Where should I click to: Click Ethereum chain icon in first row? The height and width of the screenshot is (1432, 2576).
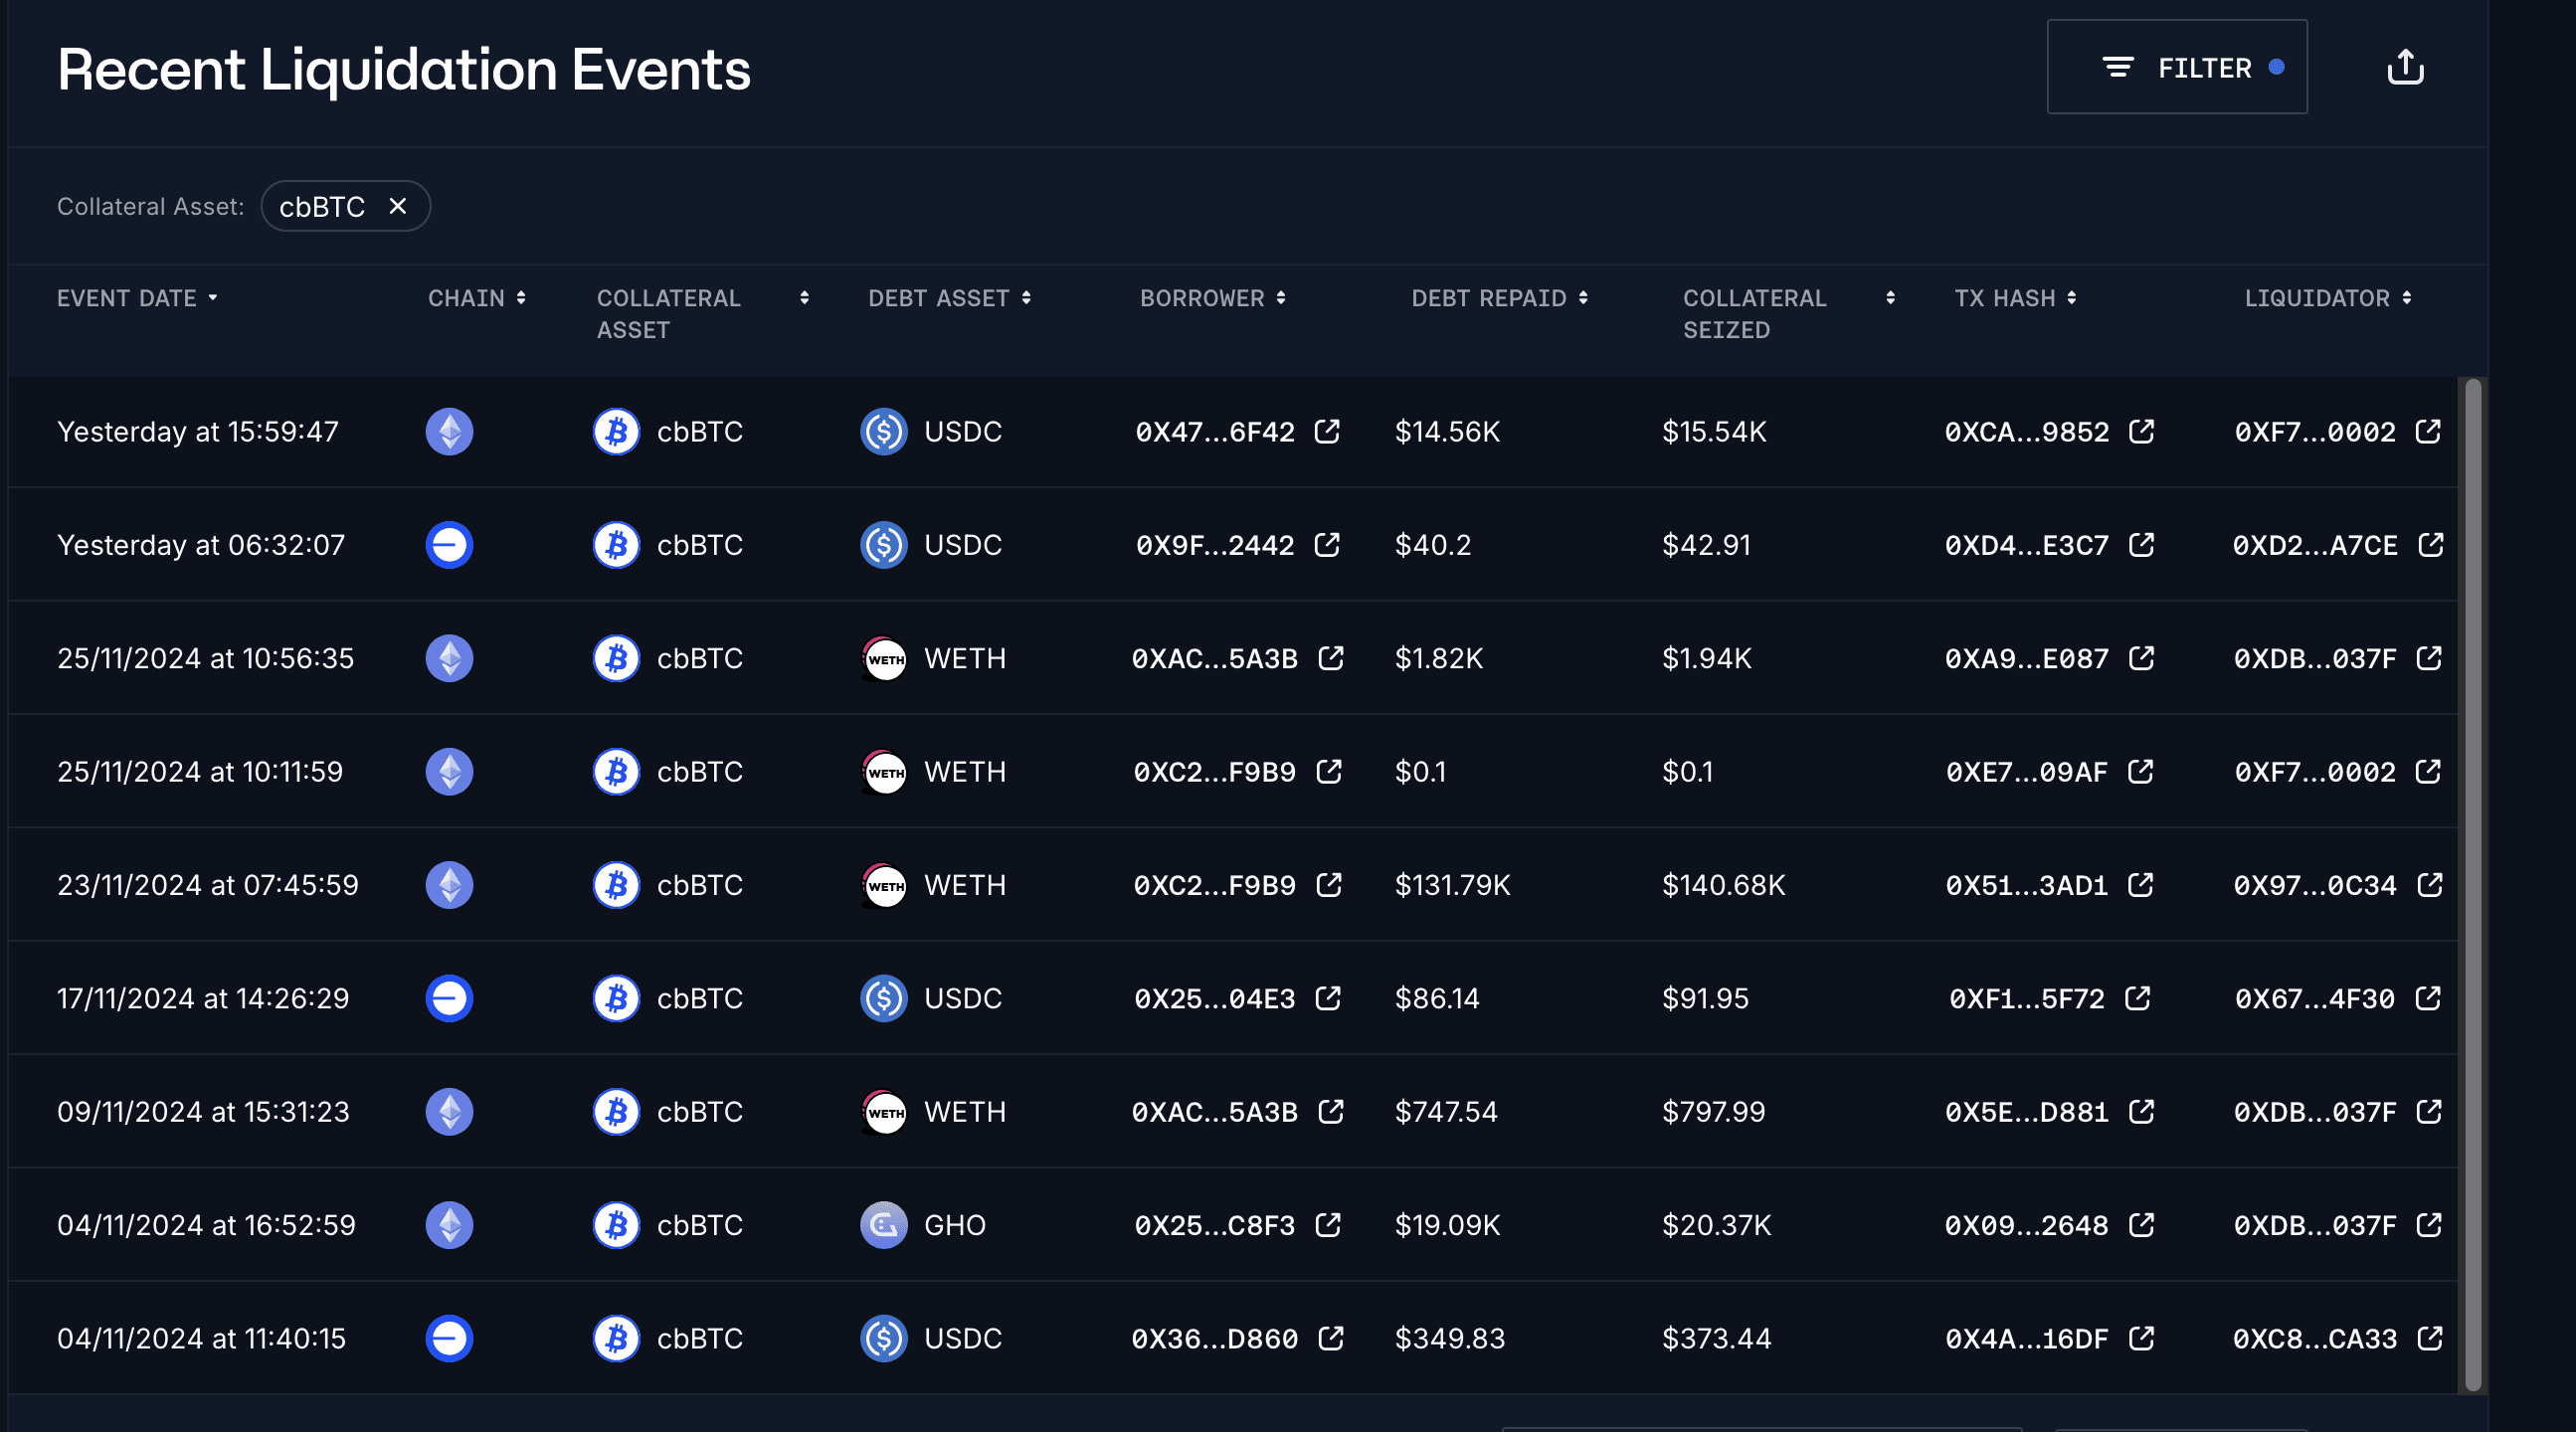(449, 432)
